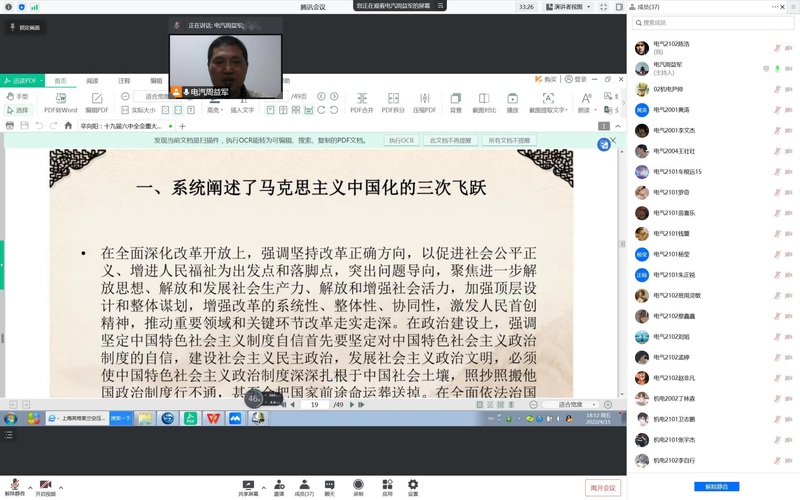800x500 pixels.
Task: Toggle camera with 开启视频 button
Action: point(45,486)
